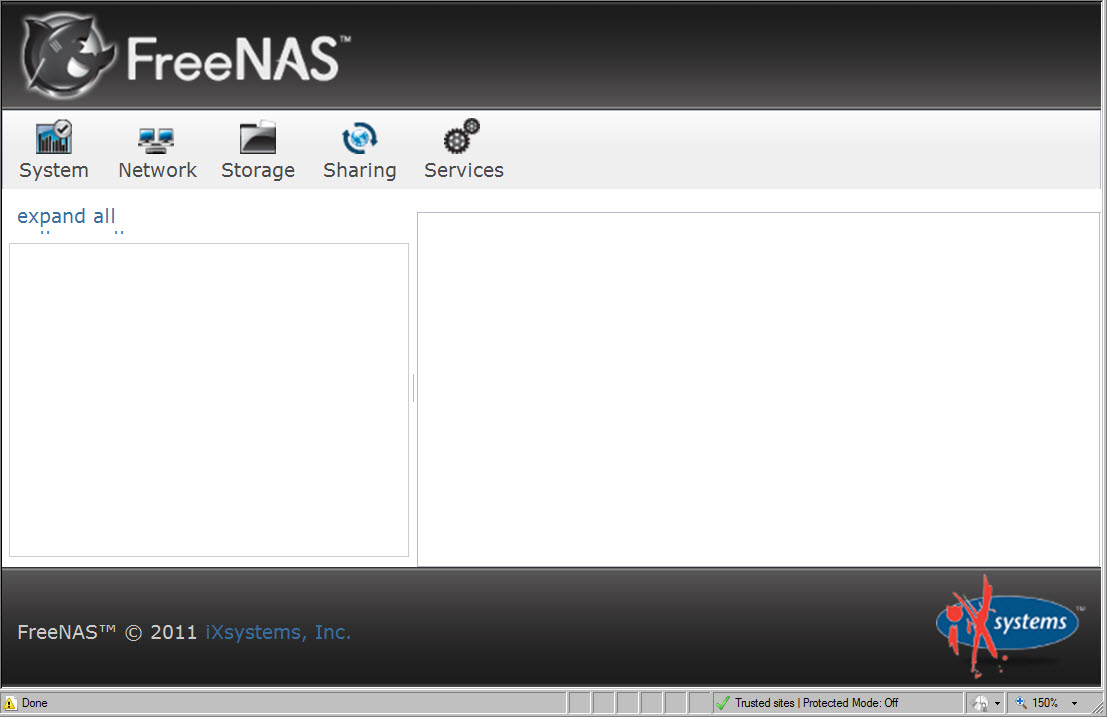Screen dimensions: 1107x717
Task: Select the Sharing menu label
Action: click(360, 171)
